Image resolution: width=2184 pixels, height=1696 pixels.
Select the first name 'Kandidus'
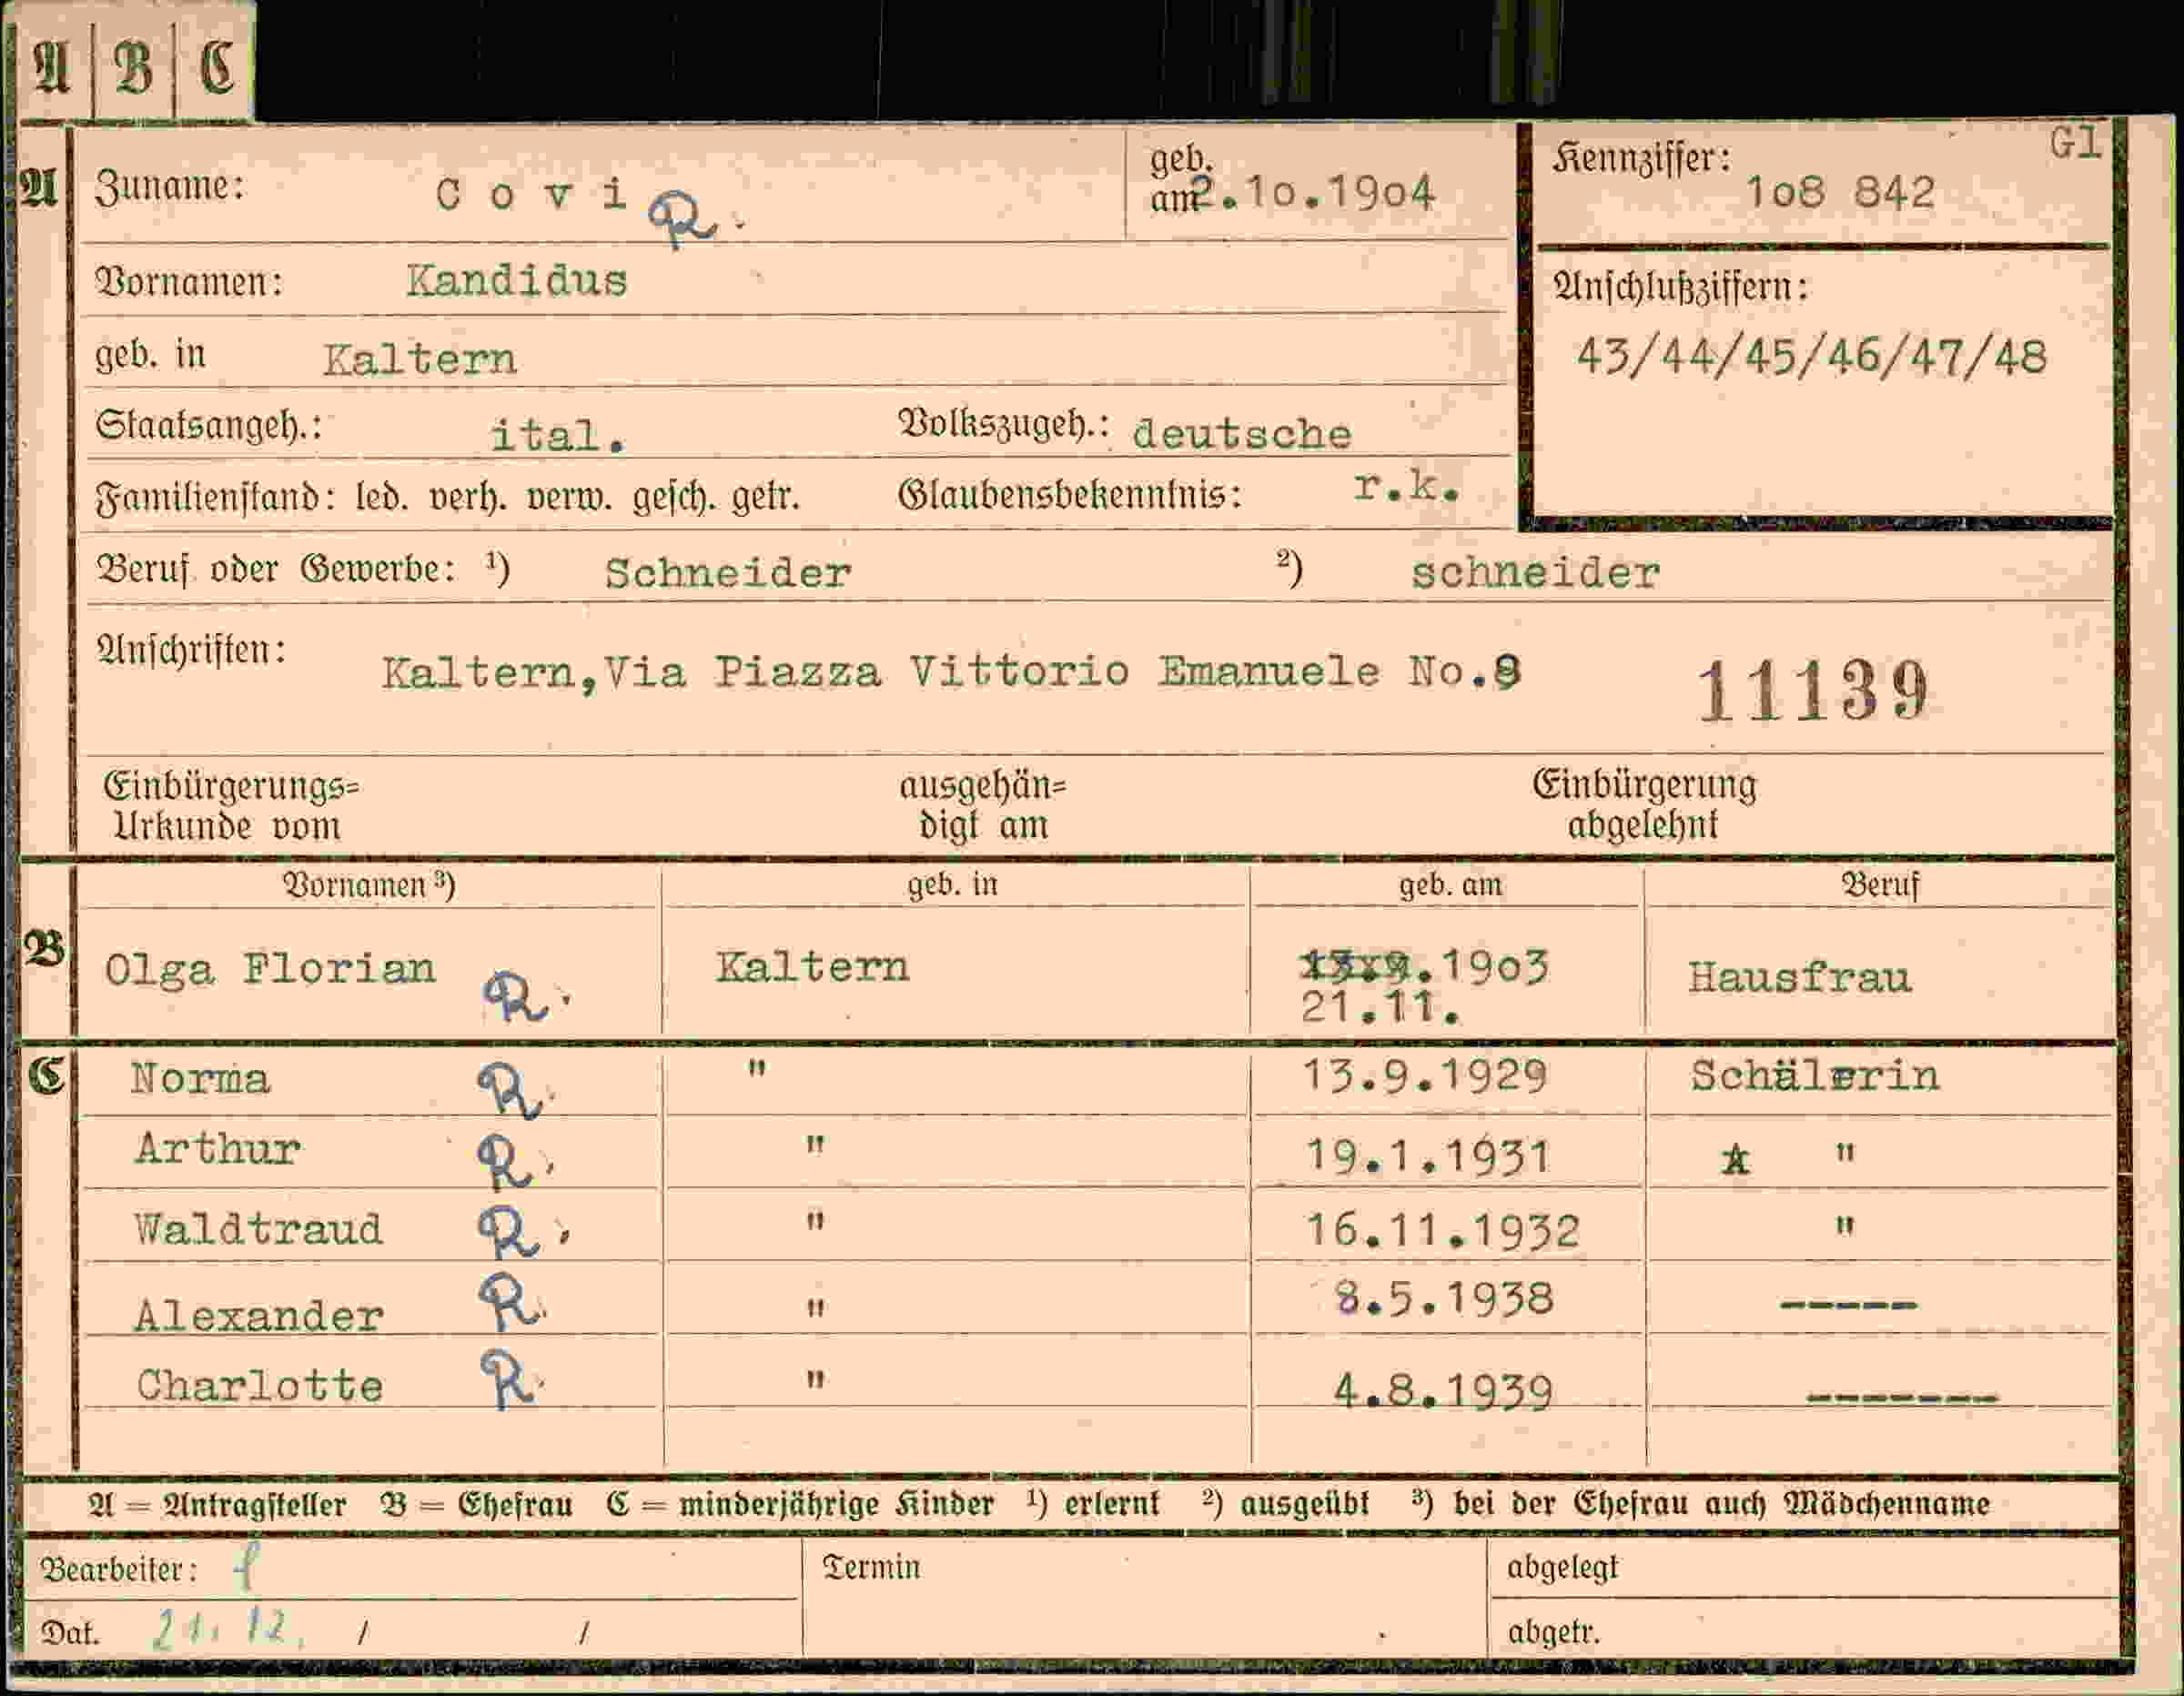click(517, 281)
